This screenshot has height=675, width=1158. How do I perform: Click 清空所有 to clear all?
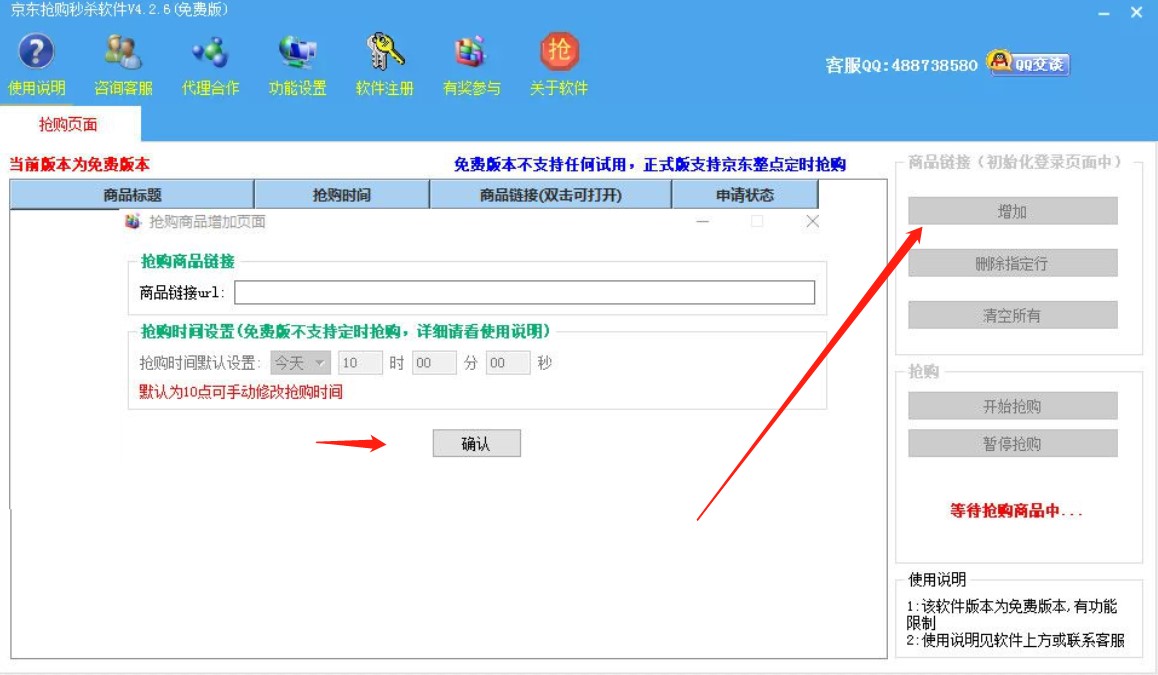tap(1013, 315)
